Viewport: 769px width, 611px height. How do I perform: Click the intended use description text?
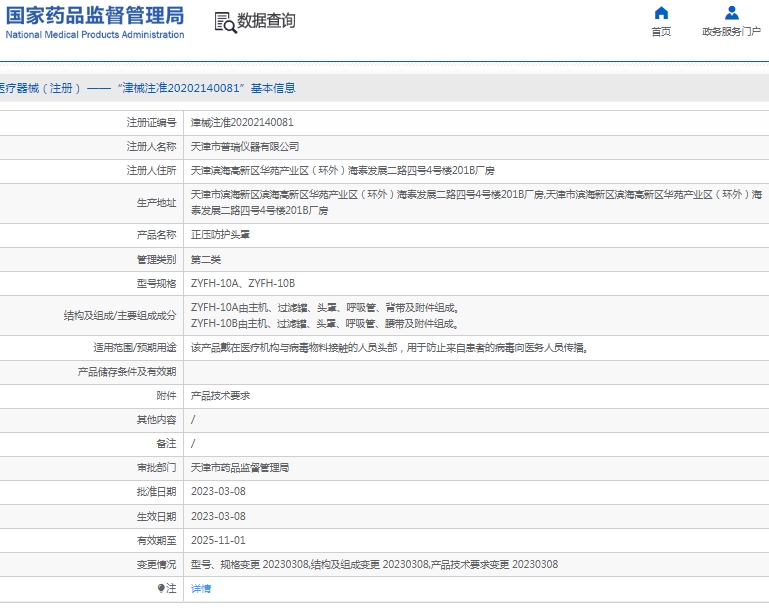(x=389, y=348)
